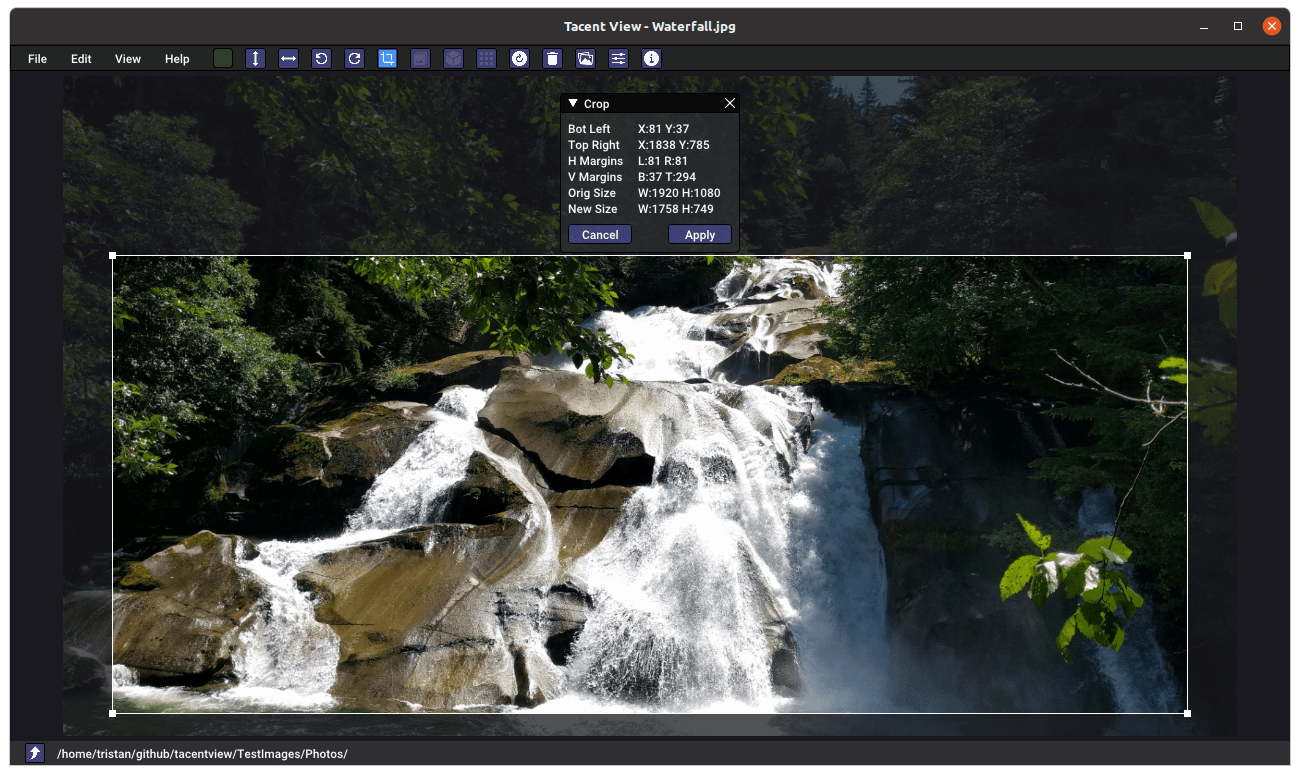
Task: Show image info with the i icon
Action: (651, 59)
